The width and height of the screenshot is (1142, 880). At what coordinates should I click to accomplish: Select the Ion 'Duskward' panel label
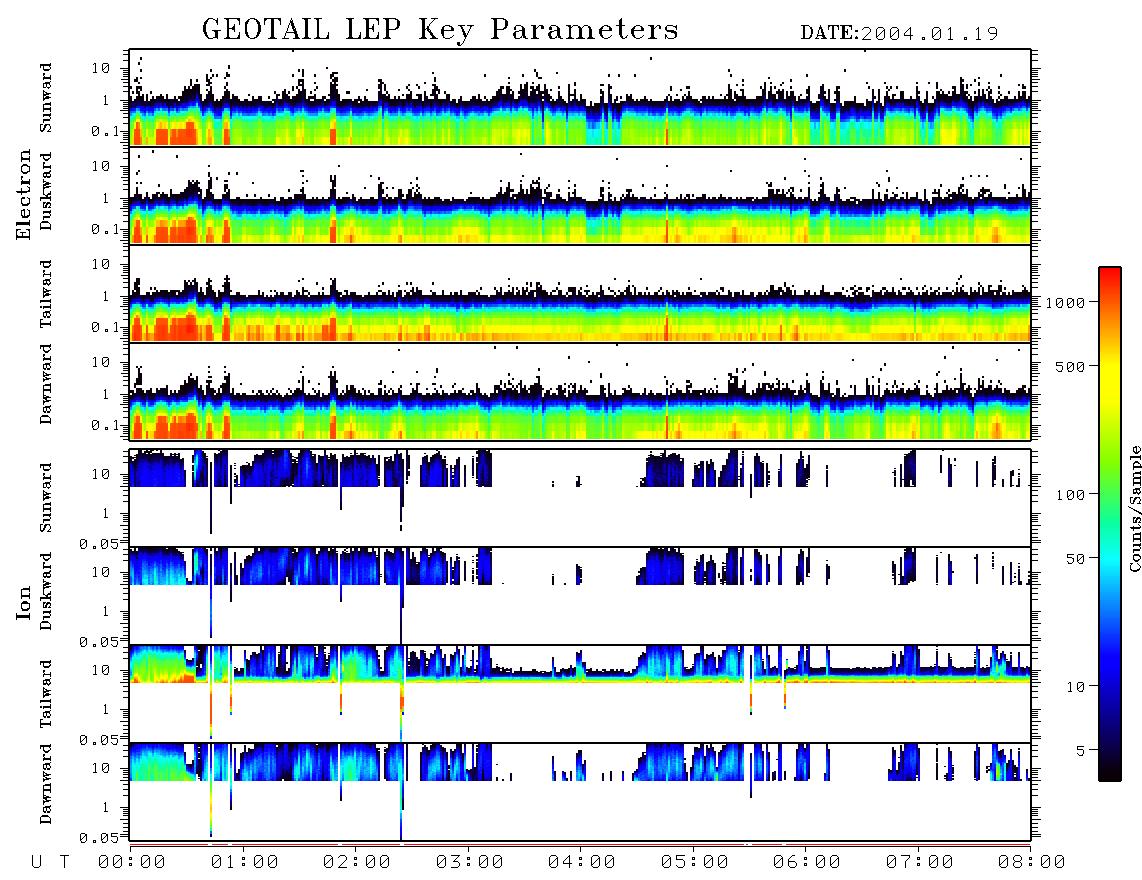(46, 591)
